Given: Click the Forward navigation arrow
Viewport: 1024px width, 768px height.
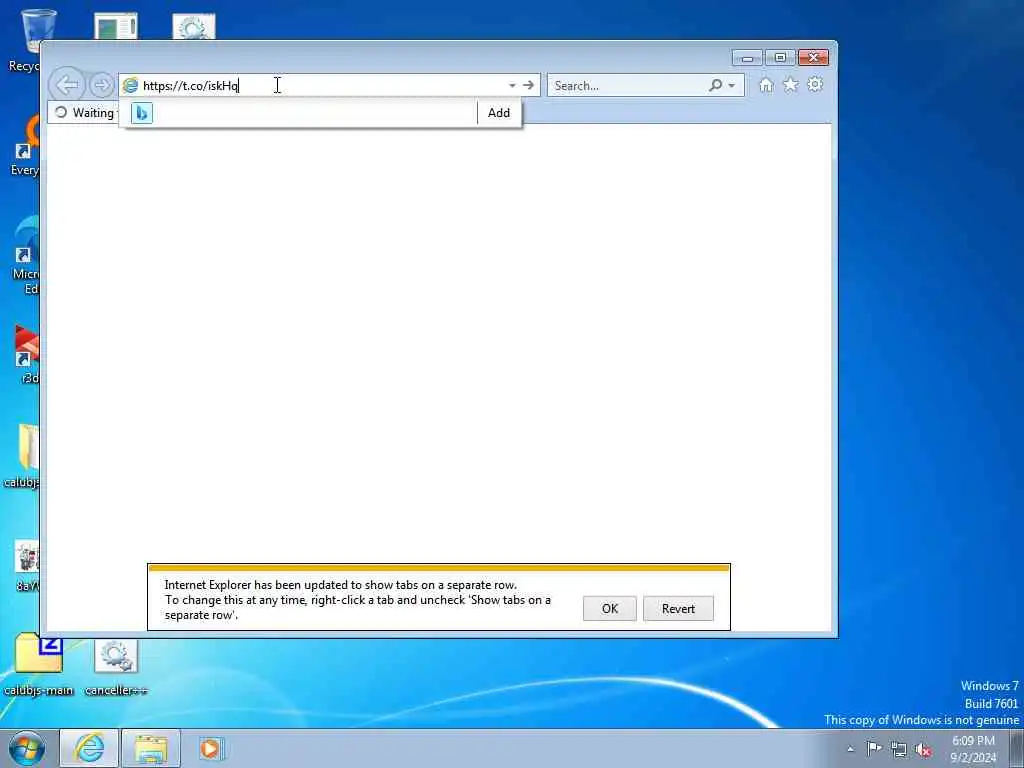Looking at the screenshot, I should click(x=101, y=85).
